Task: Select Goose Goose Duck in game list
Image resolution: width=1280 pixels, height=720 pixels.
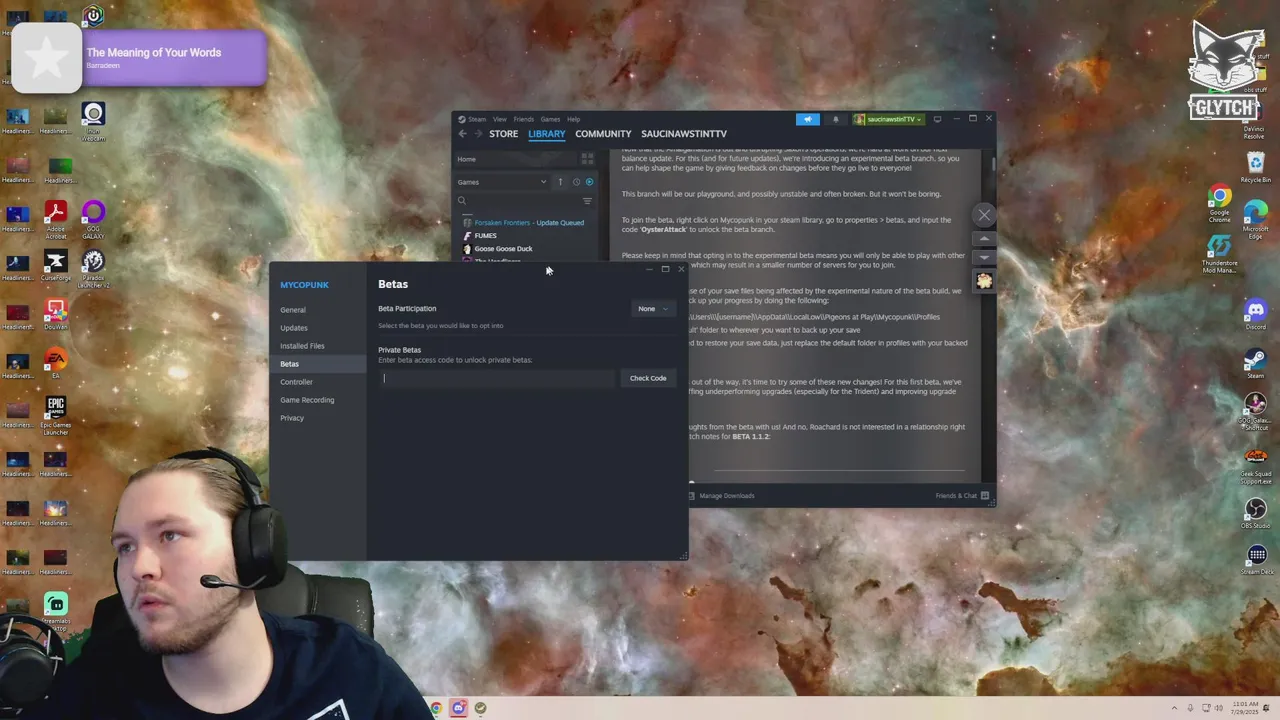Action: pos(503,249)
